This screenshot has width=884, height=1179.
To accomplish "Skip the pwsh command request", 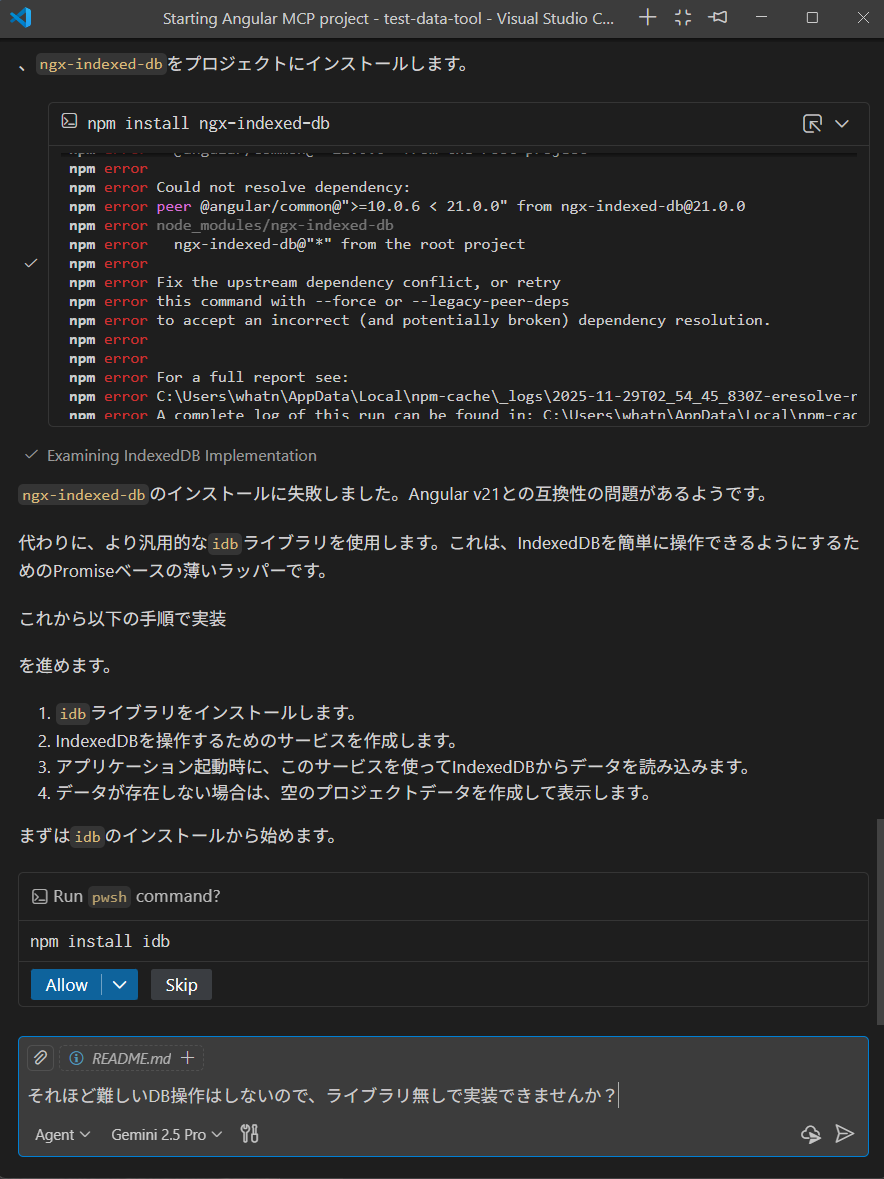I will (x=180, y=984).
